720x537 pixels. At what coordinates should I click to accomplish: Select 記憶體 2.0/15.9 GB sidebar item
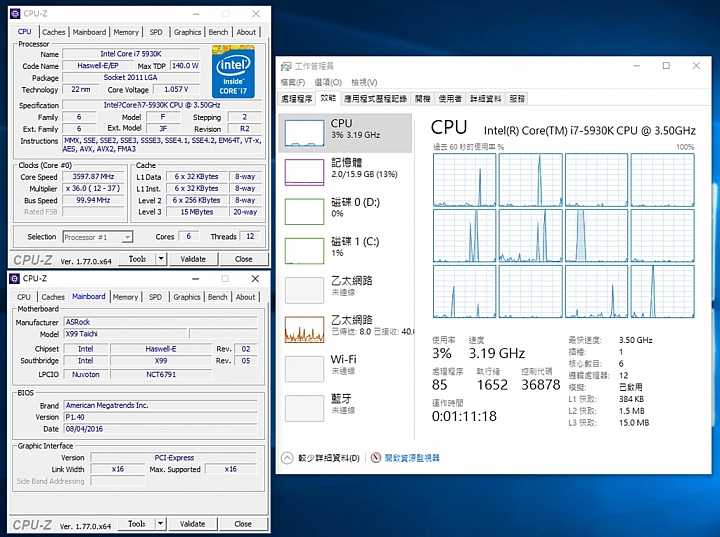[x=345, y=172]
